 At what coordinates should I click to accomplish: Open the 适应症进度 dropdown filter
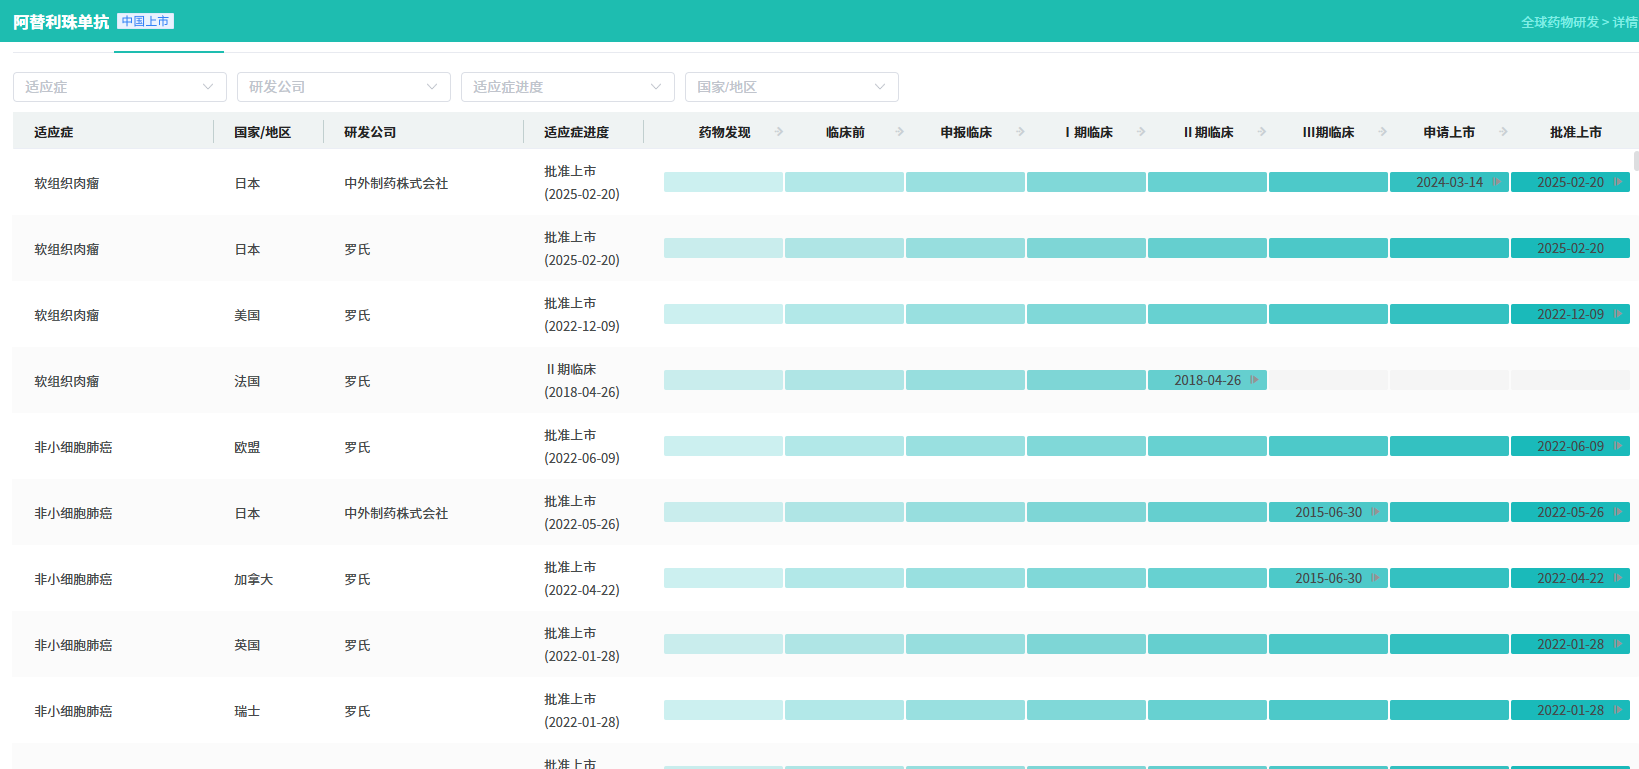[x=568, y=87]
